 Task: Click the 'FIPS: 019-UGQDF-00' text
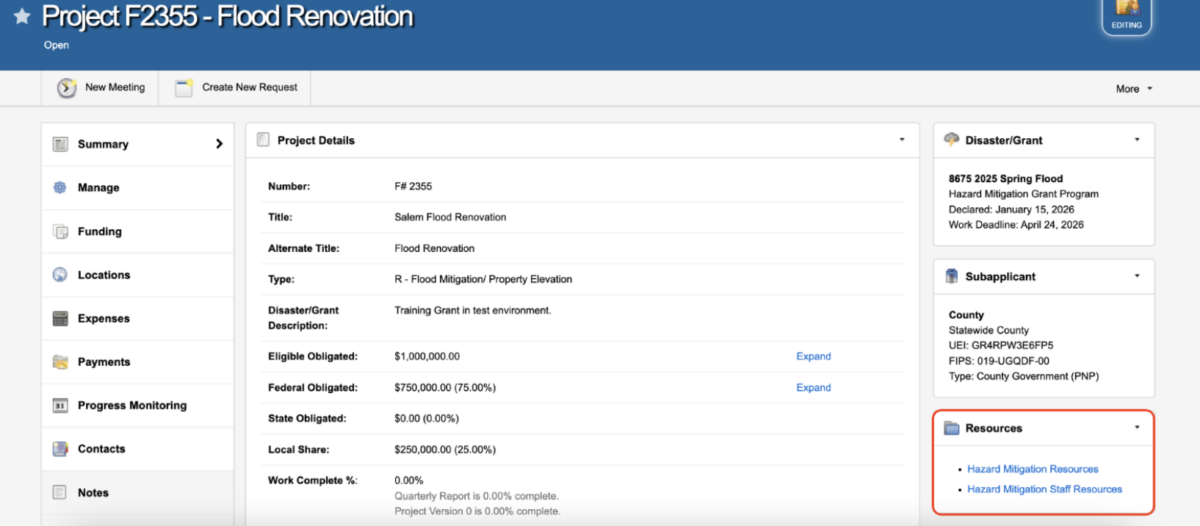(1001, 360)
